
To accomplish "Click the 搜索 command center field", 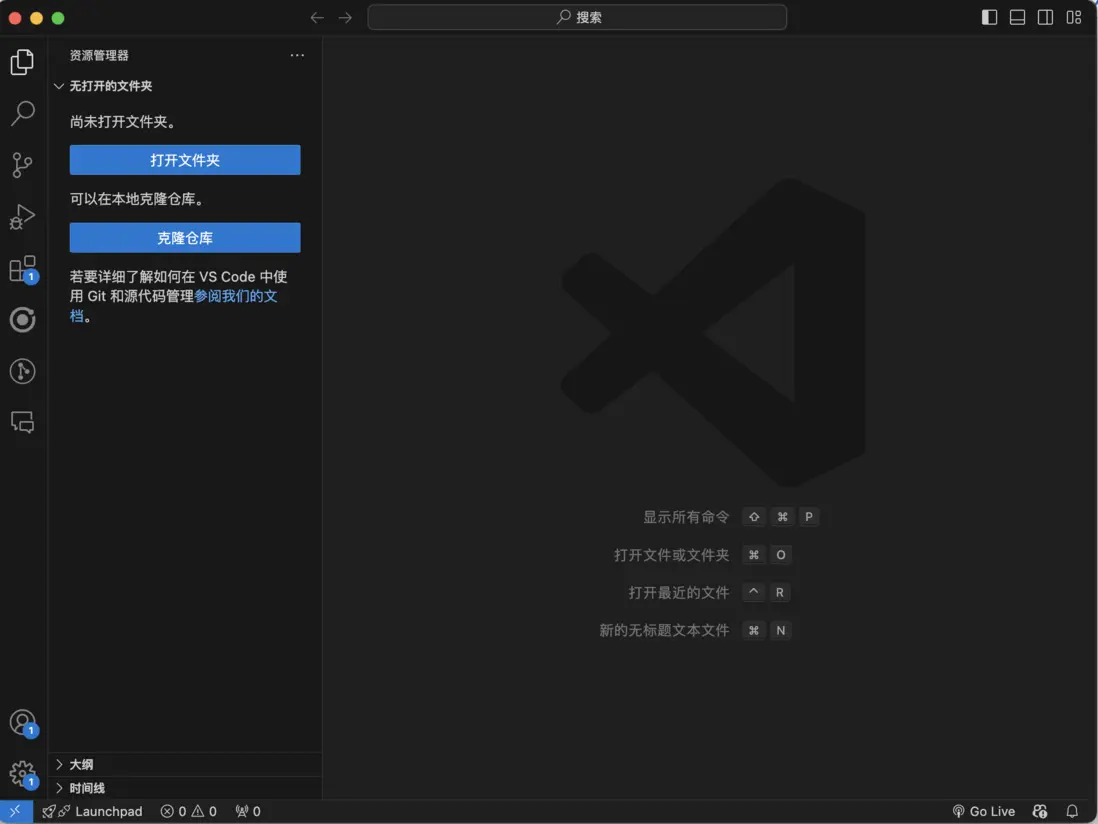I will [577, 17].
